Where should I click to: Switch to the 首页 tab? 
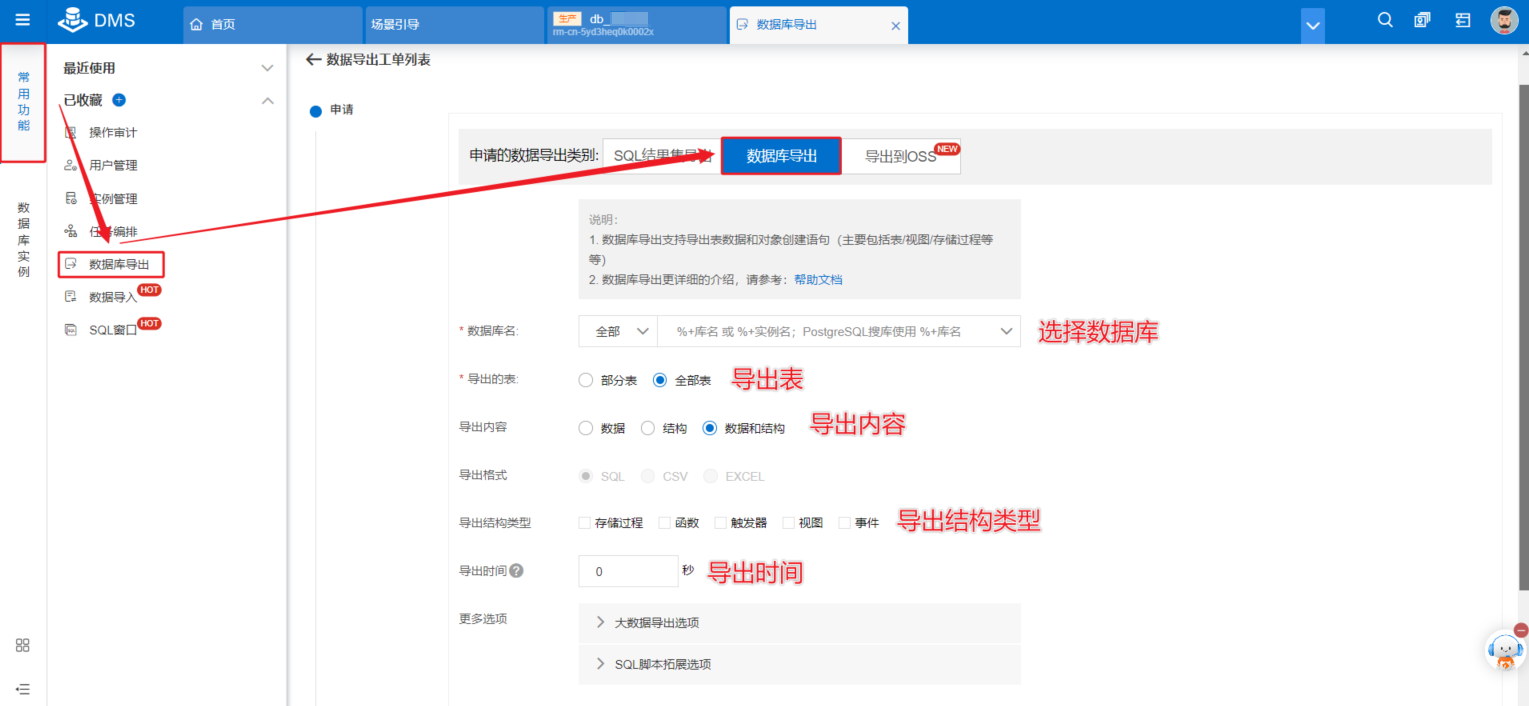[272, 25]
